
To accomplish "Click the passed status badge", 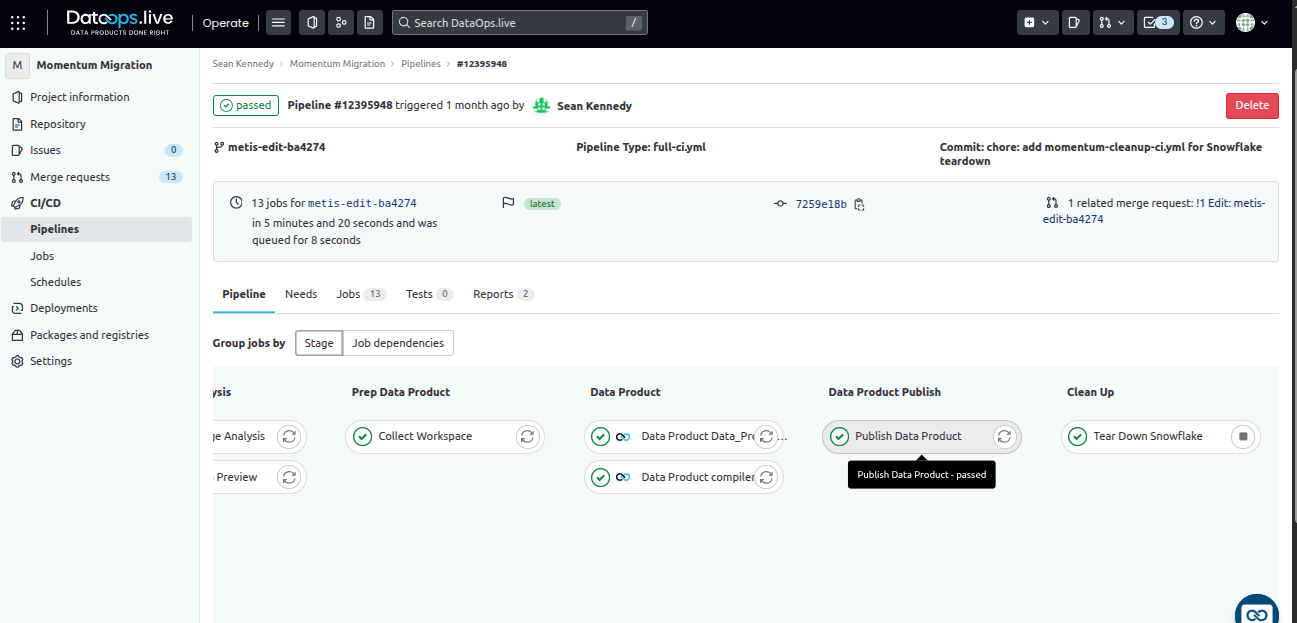I will pos(246,105).
